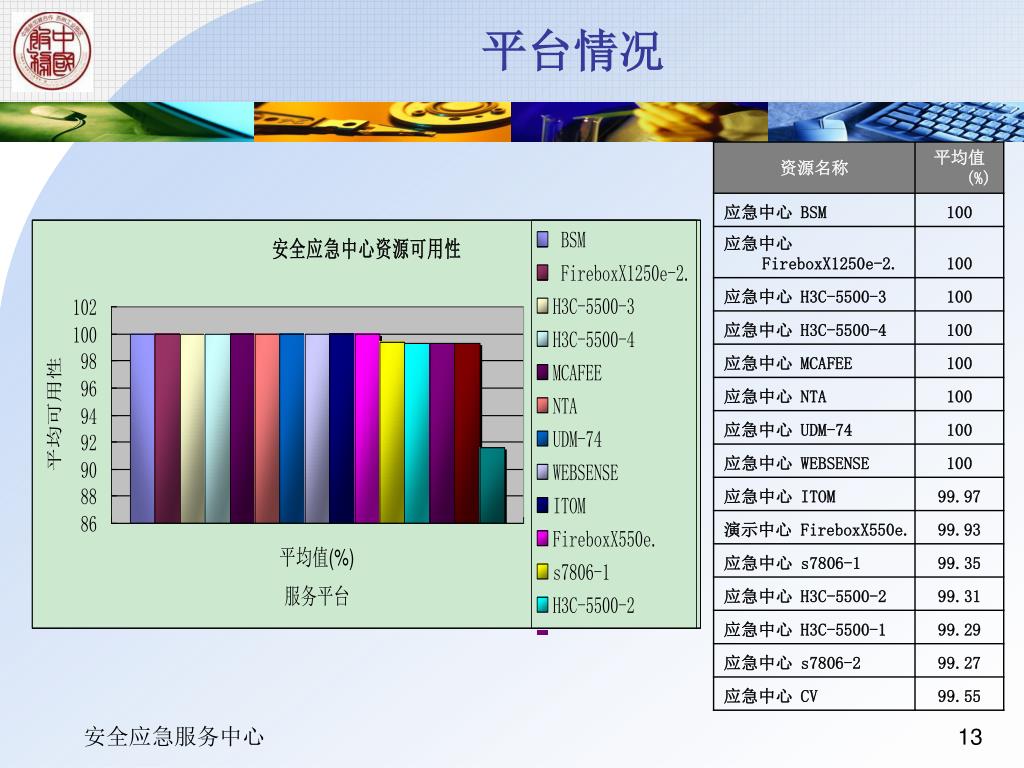Select legend label WEBSENSE

tap(585, 472)
